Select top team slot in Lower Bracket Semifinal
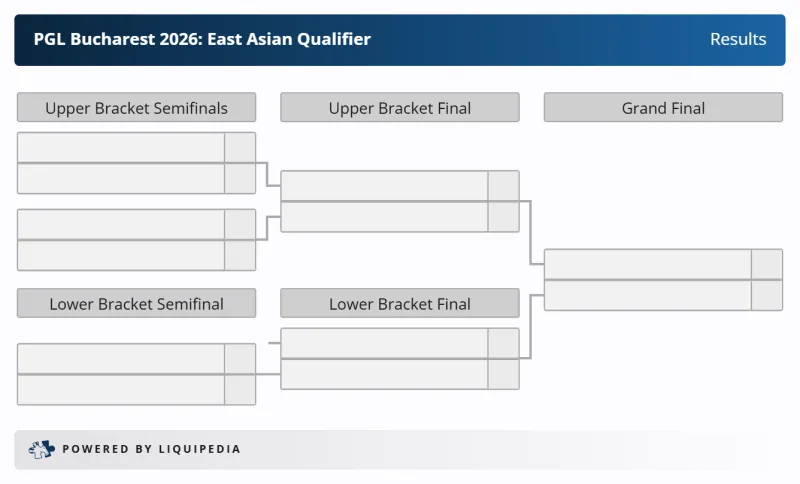Screen dimensions: 800x484 click(x=121, y=359)
